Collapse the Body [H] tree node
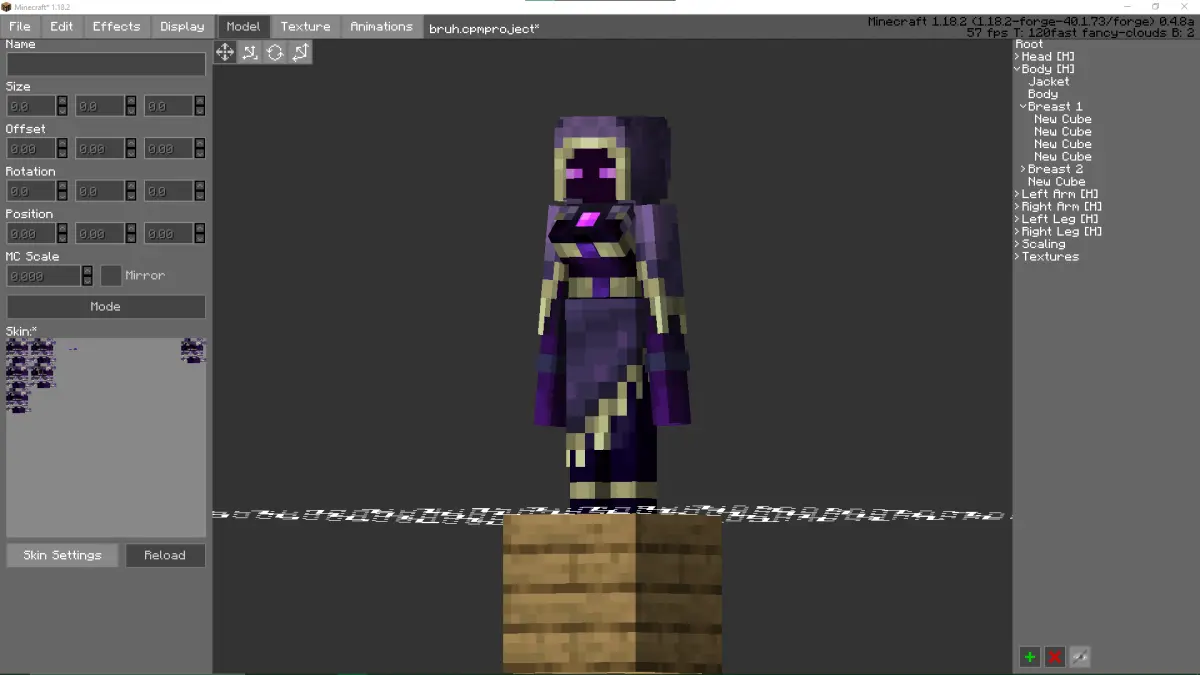 [x=1017, y=69]
